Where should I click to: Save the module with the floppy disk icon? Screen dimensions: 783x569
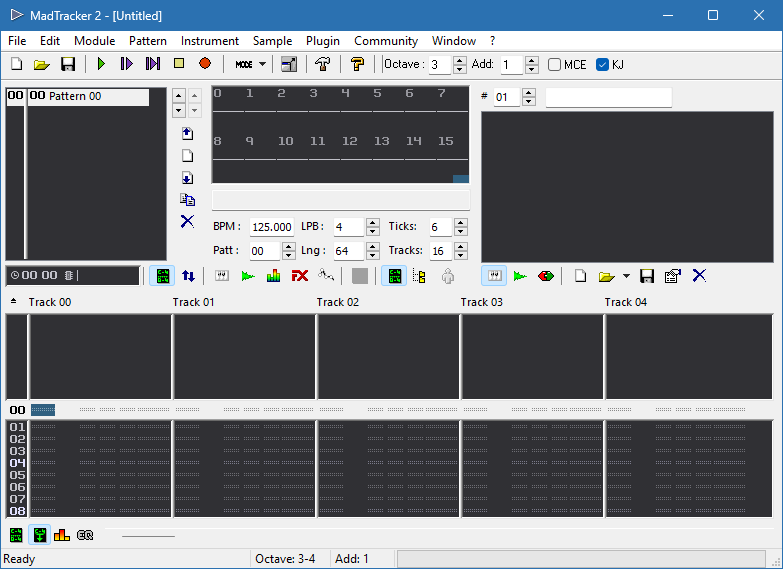(67, 64)
